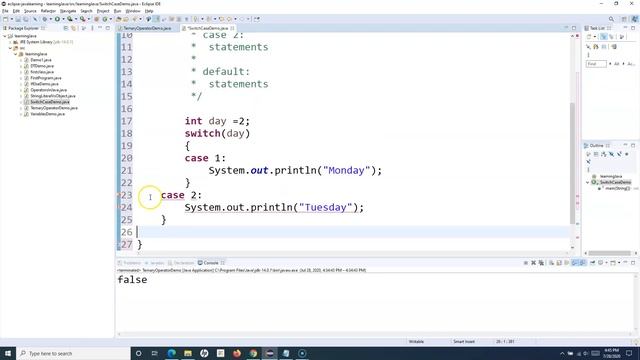Open the Source menu
Viewport: 640px width, 360px height.
coord(30,11)
